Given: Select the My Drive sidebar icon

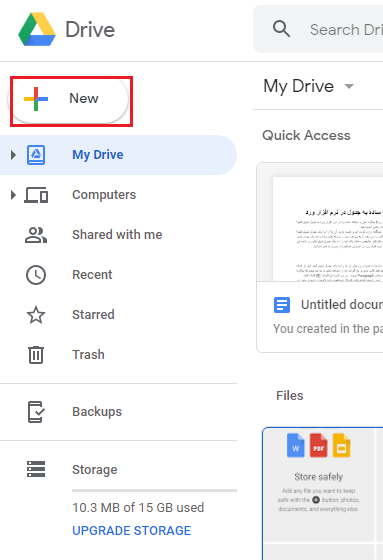Looking at the screenshot, I should (36, 155).
